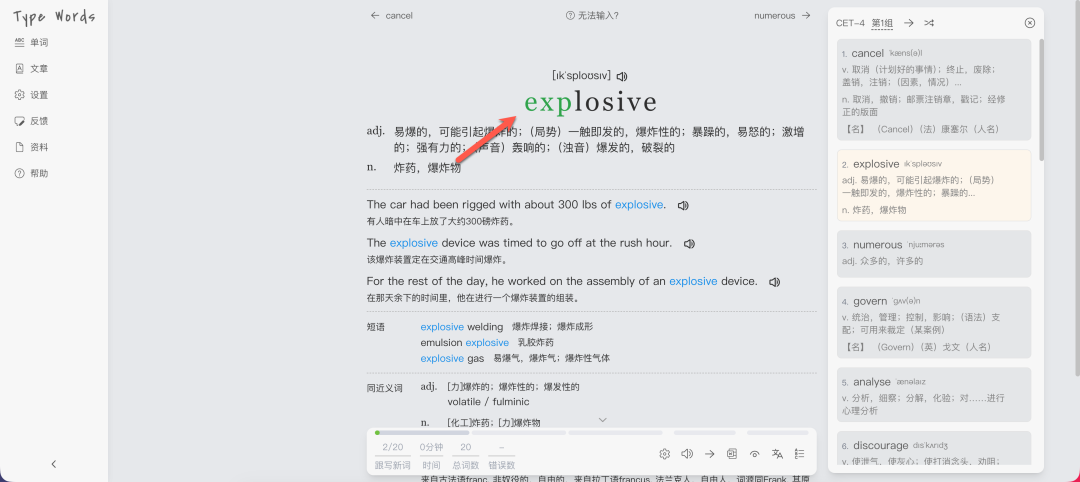The height and width of the screenshot is (482, 1080).
Task: Expand the synonyms section with chevron
Action: click(x=602, y=419)
